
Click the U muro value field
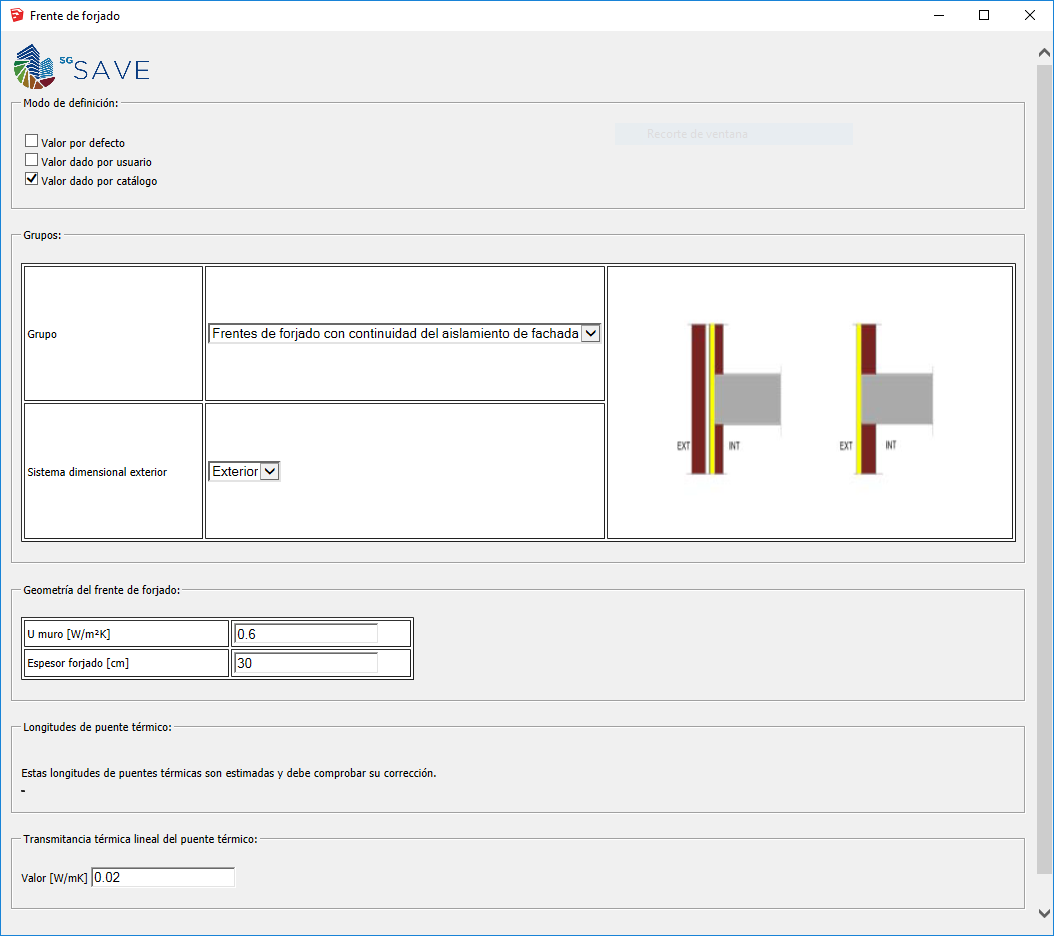click(306, 634)
